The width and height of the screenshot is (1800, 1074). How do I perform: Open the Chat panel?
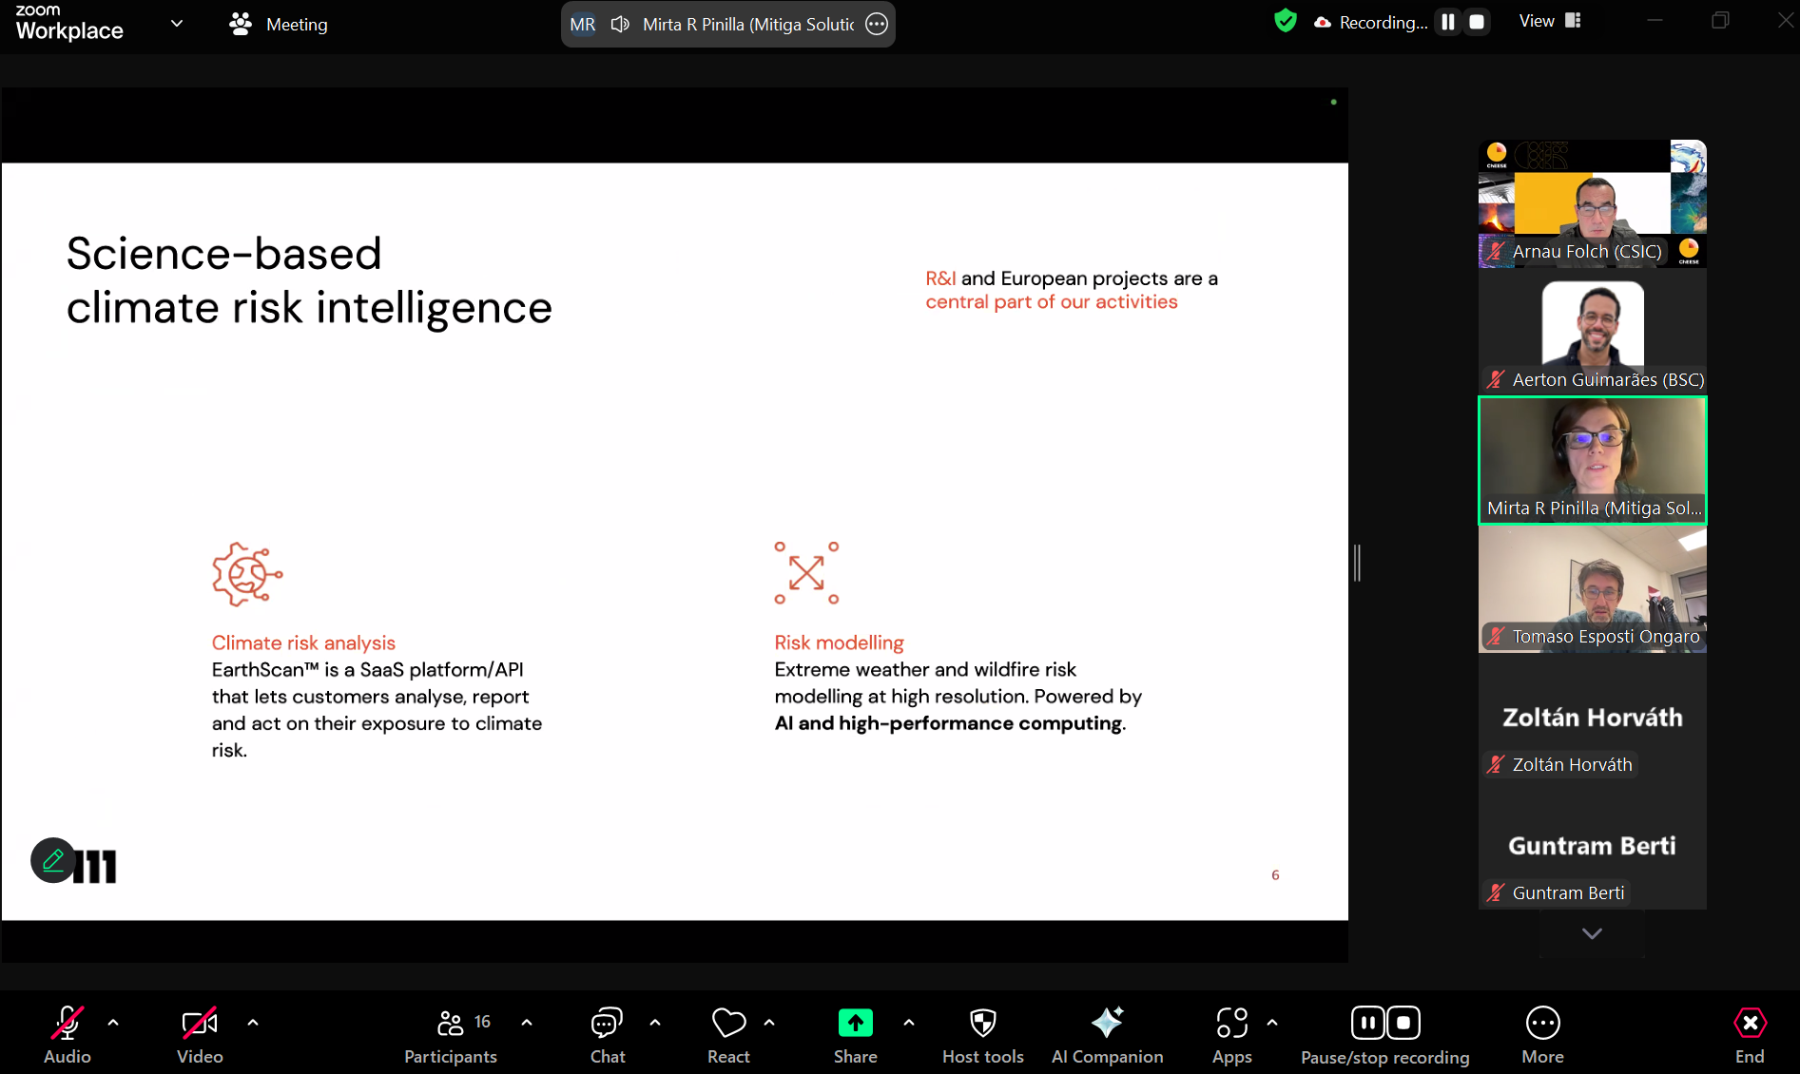pyautogui.click(x=606, y=1034)
